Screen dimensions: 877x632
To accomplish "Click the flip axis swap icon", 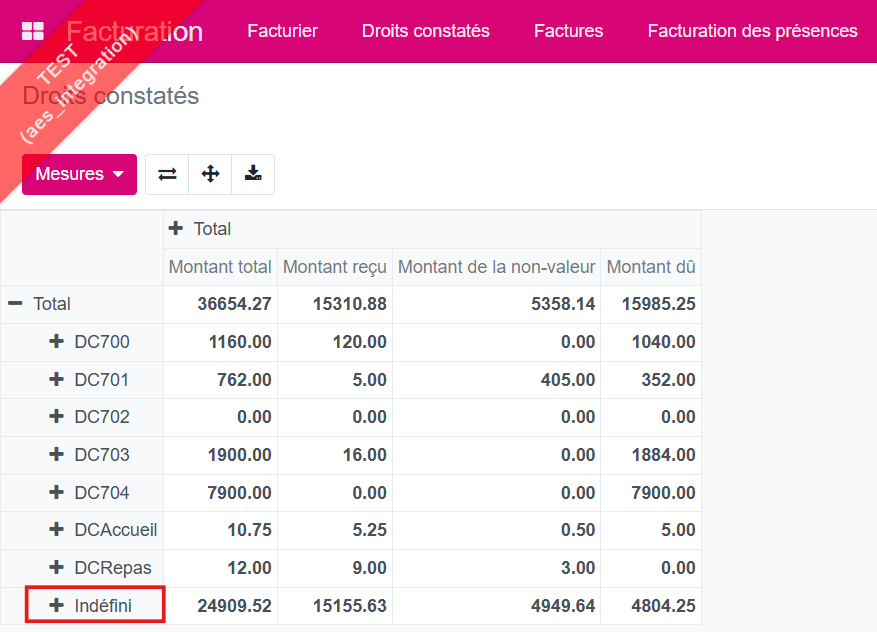I will click(167, 174).
